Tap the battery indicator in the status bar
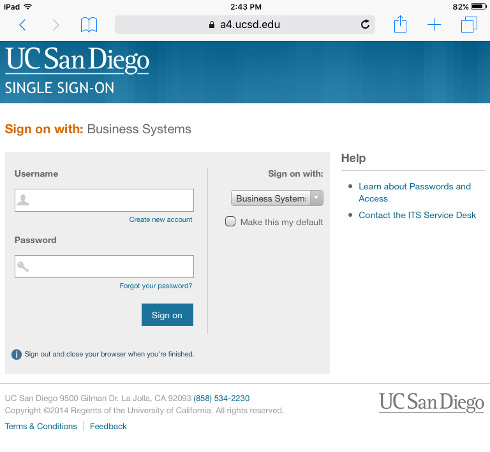 point(479,6)
